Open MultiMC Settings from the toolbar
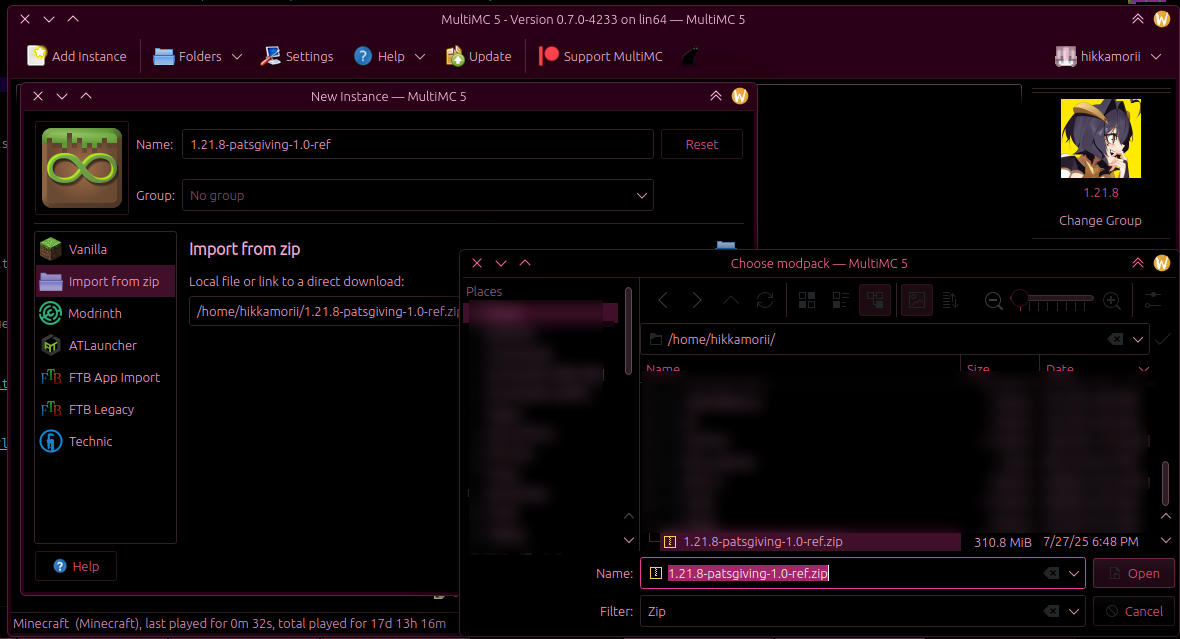Viewport: 1180px width, 639px height. 297,56
